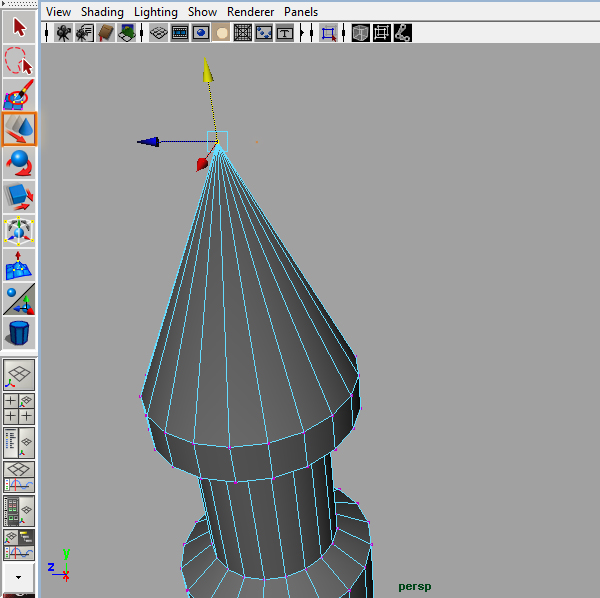Select the Show Manipulator tool
600x598 pixels.
click(19, 299)
